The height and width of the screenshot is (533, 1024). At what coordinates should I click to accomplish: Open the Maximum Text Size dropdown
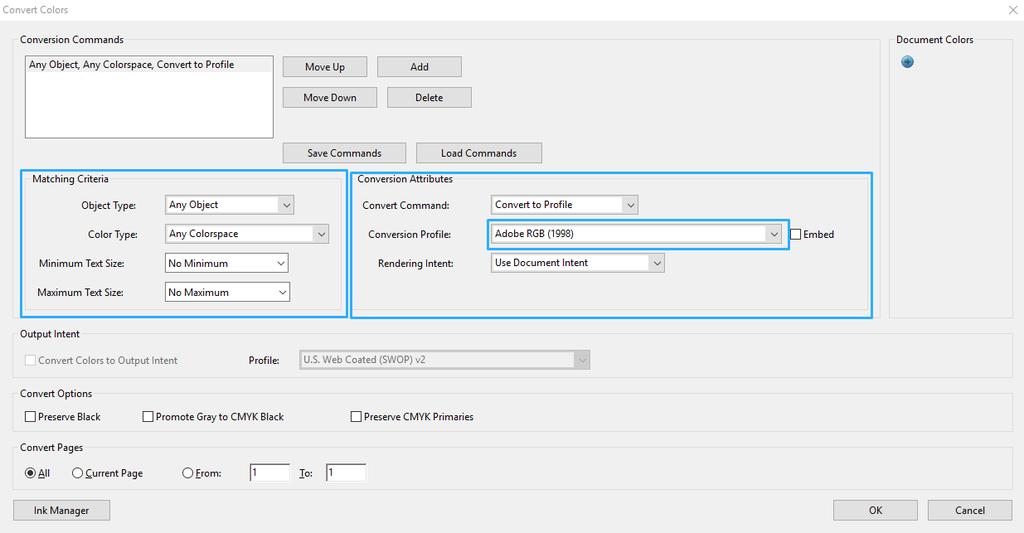coord(227,293)
